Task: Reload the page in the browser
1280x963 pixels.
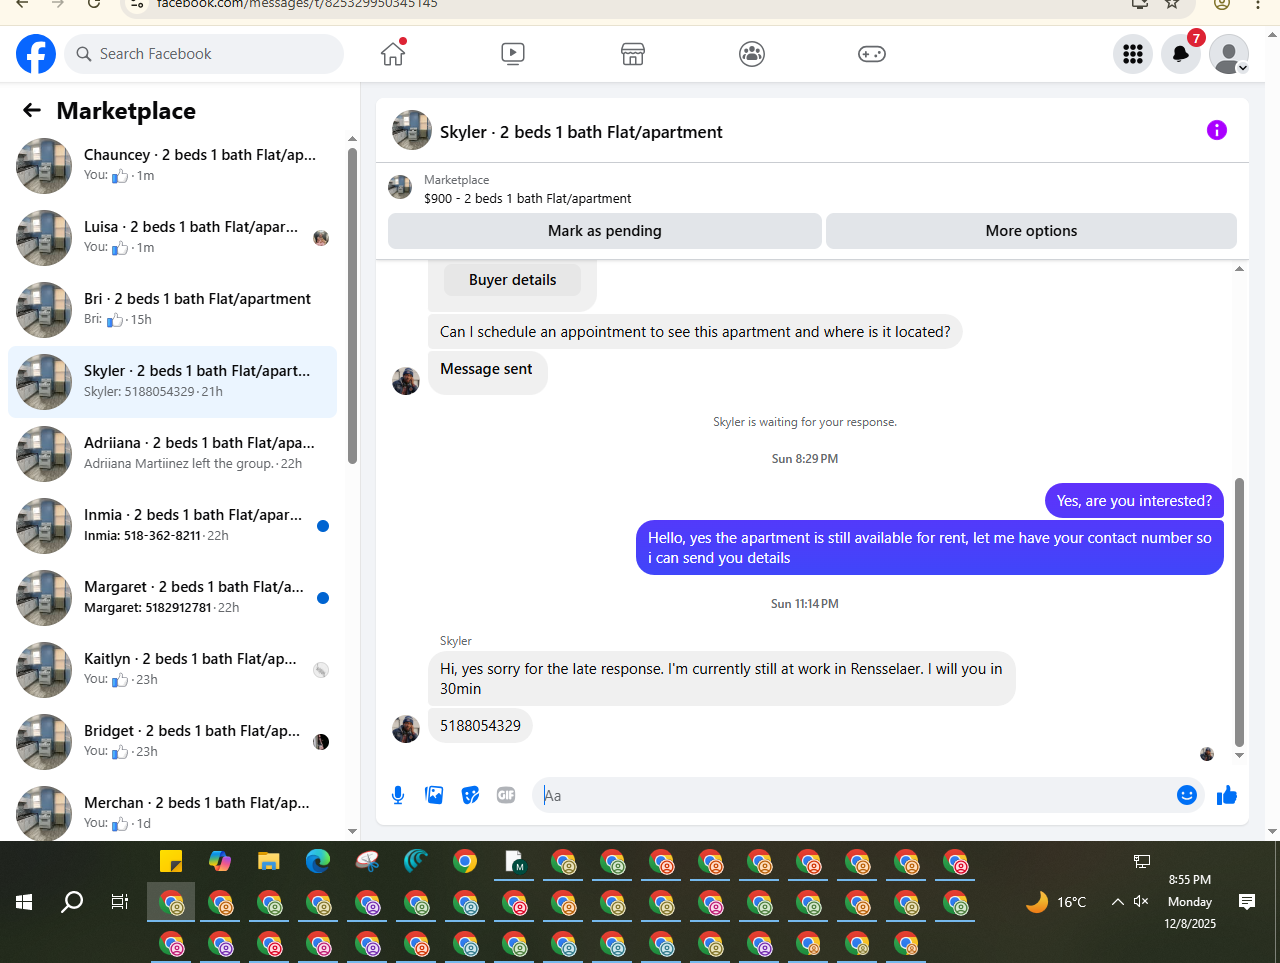Action: (x=94, y=4)
